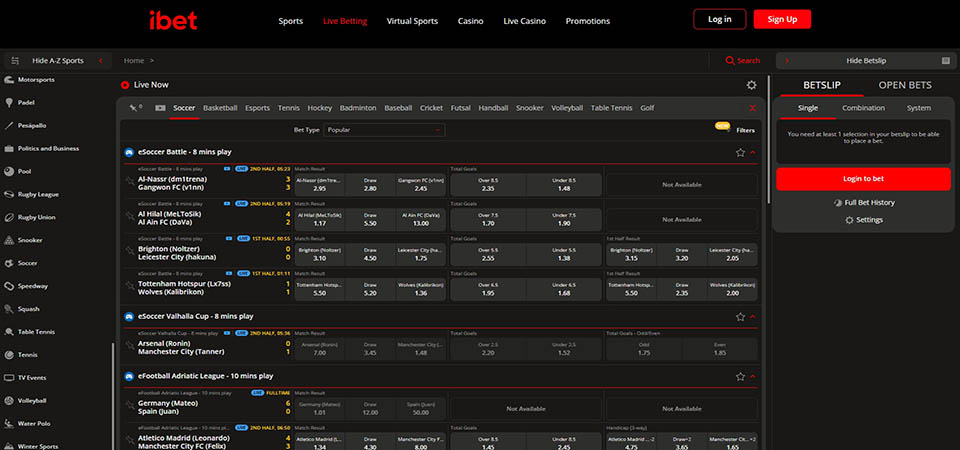960x450 pixels.
Task: Select the Rugby Union ball icon
Action: (x=9, y=217)
